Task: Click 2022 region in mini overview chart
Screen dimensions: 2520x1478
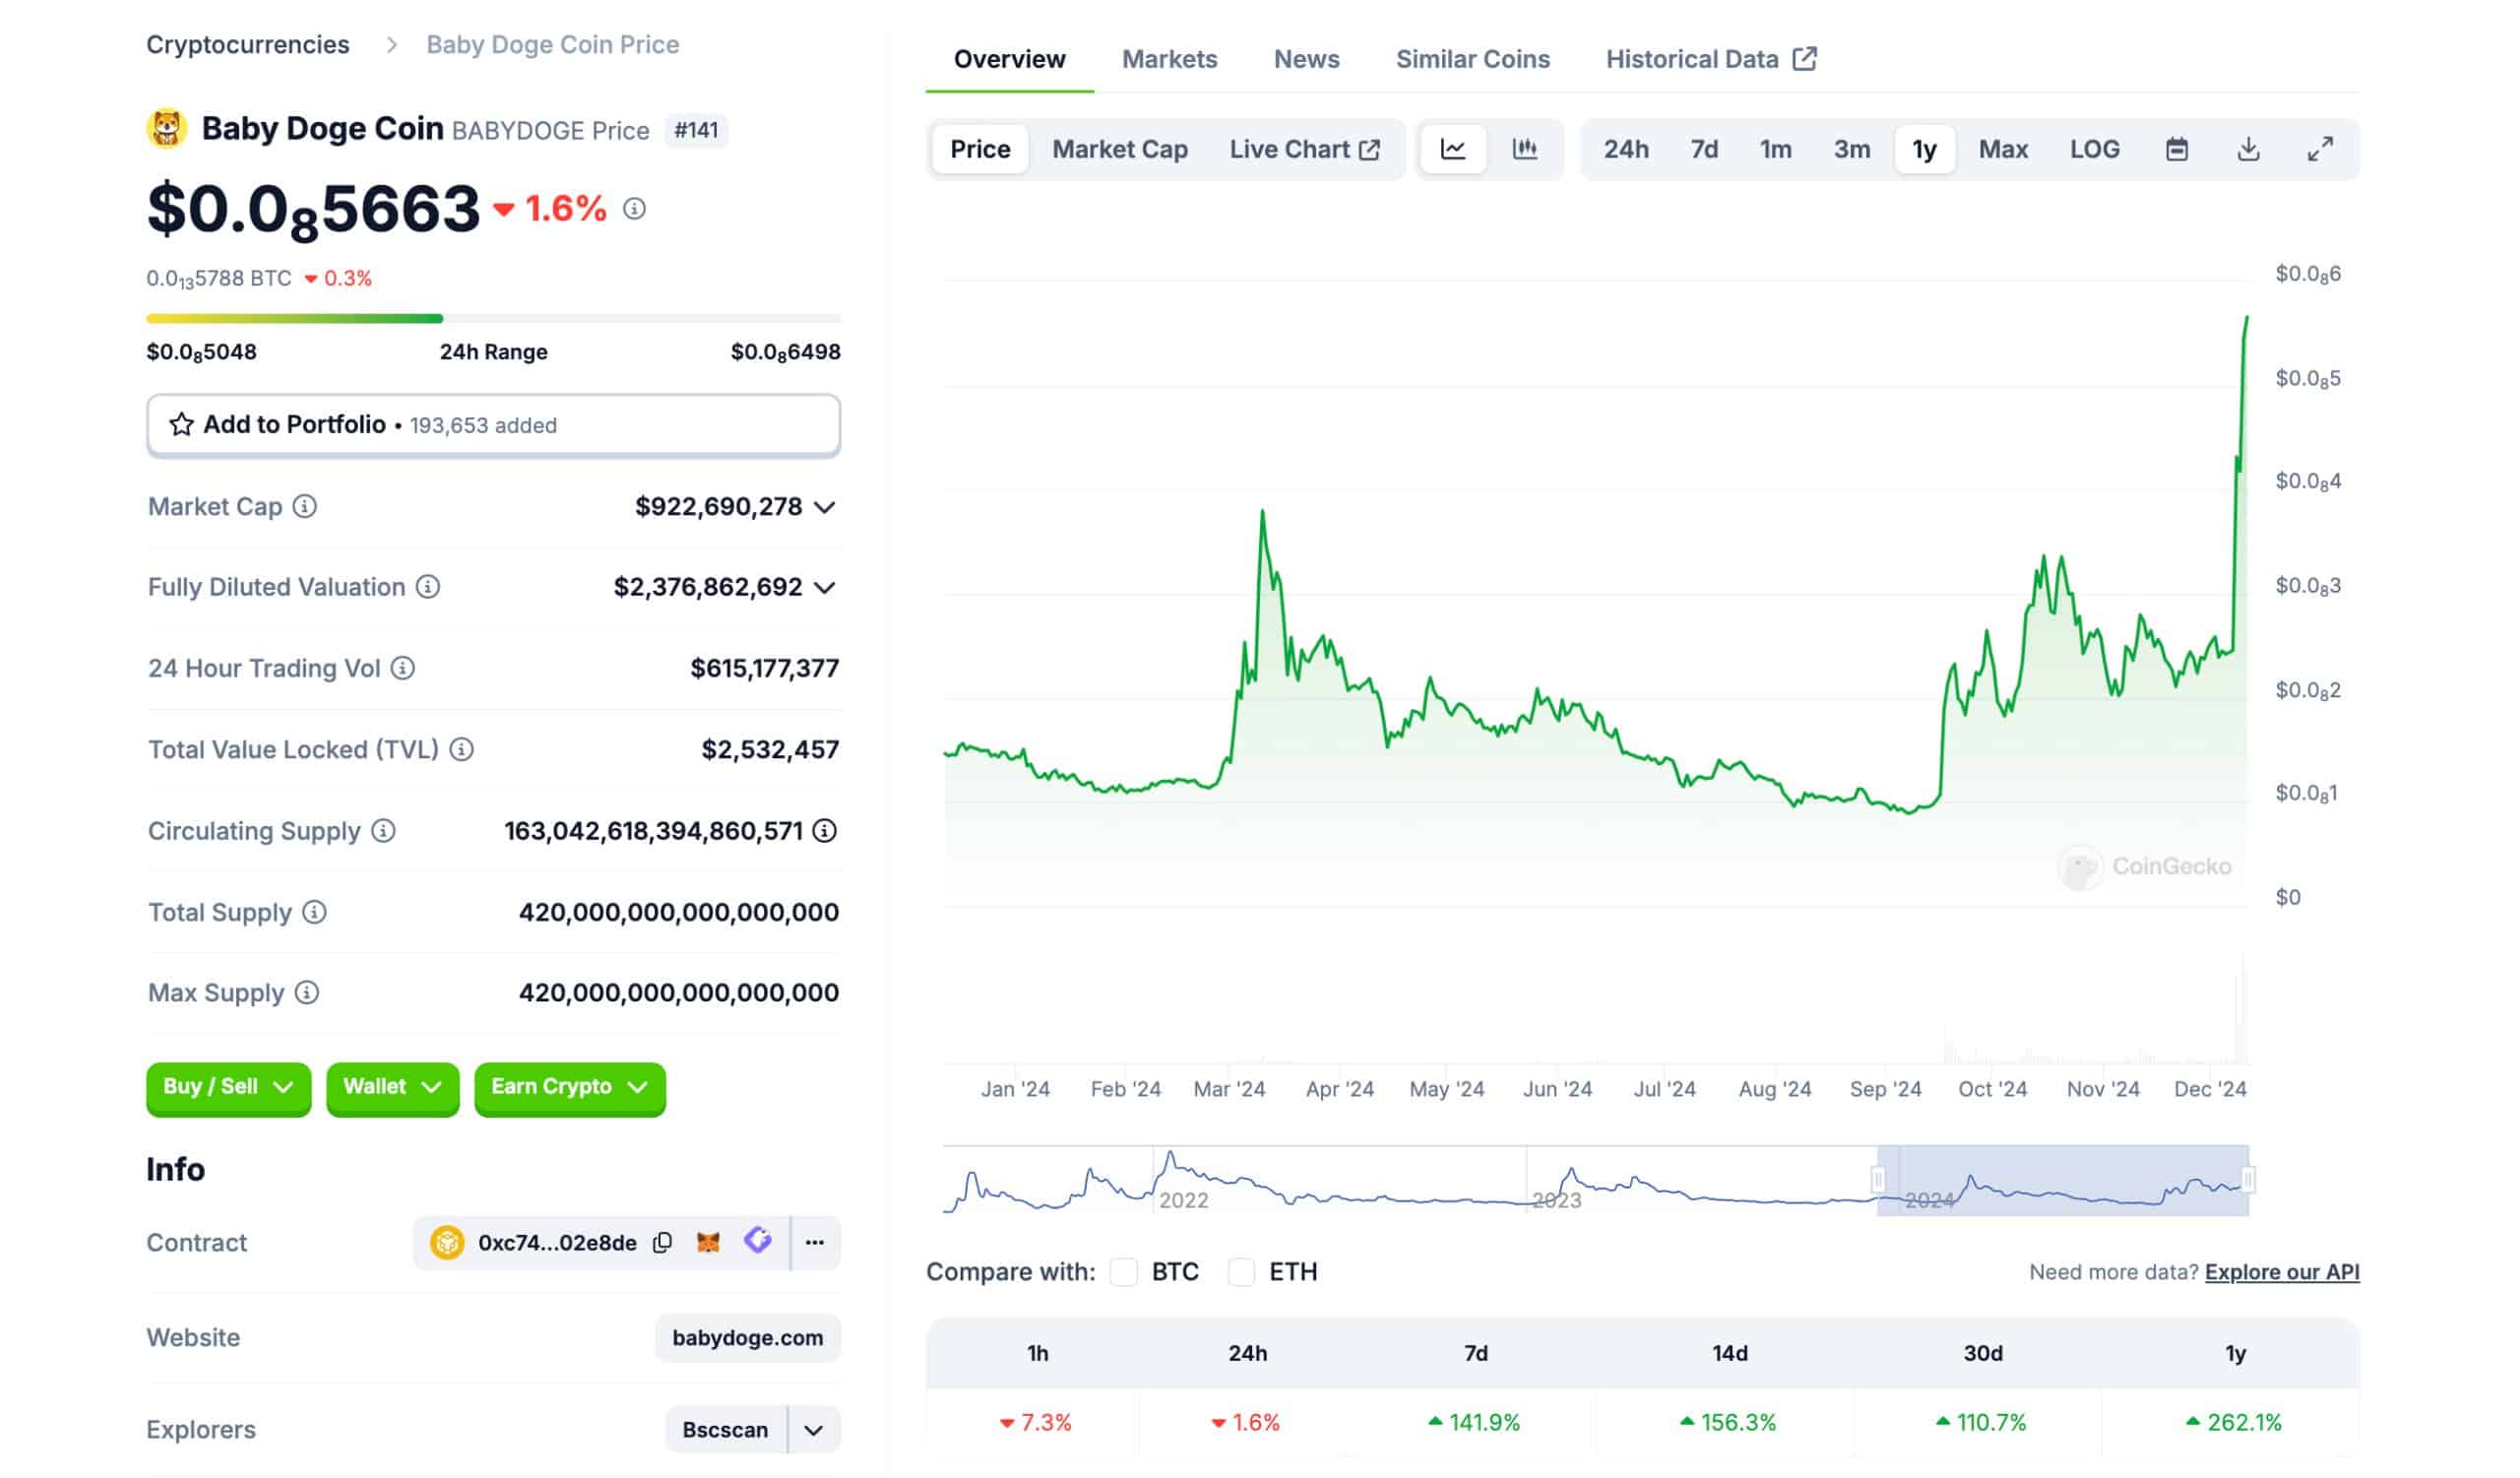Action: [1184, 1200]
